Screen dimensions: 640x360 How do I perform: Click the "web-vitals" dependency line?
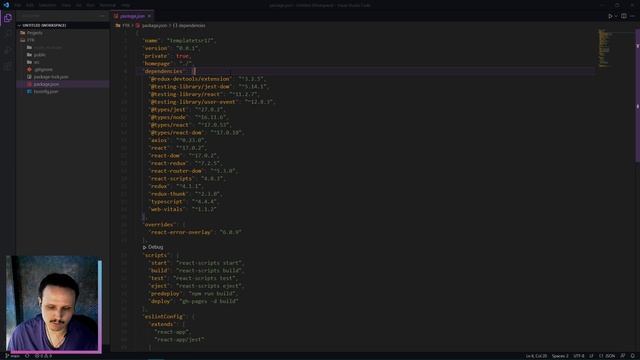click(183, 209)
